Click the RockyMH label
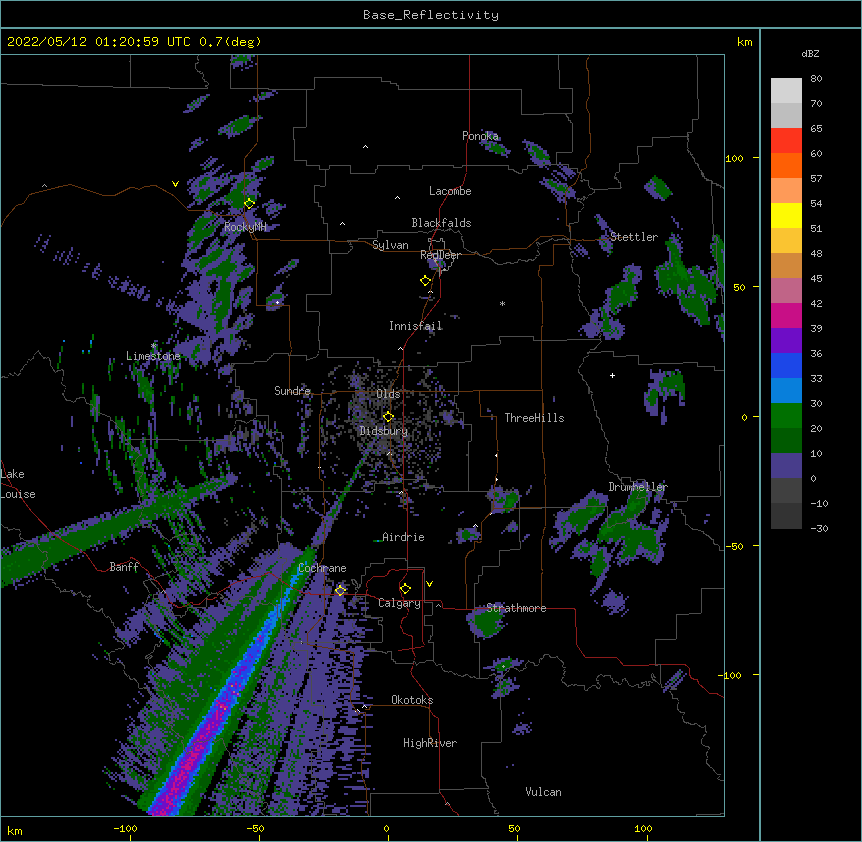862x842 pixels. [x=245, y=227]
